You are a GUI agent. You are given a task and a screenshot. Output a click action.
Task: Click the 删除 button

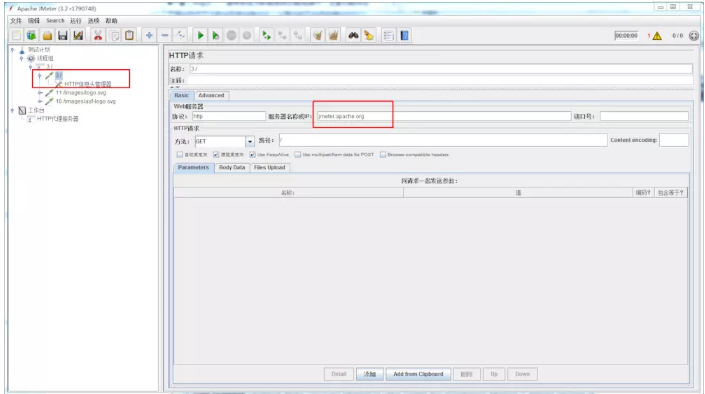pos(467,374)
